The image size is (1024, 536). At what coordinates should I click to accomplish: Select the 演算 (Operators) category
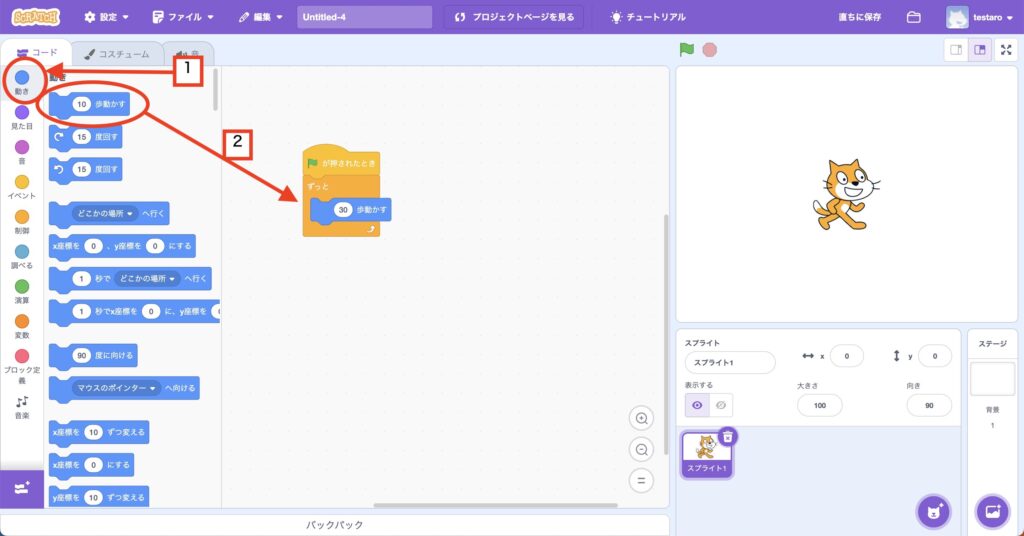tap(22, 291)
